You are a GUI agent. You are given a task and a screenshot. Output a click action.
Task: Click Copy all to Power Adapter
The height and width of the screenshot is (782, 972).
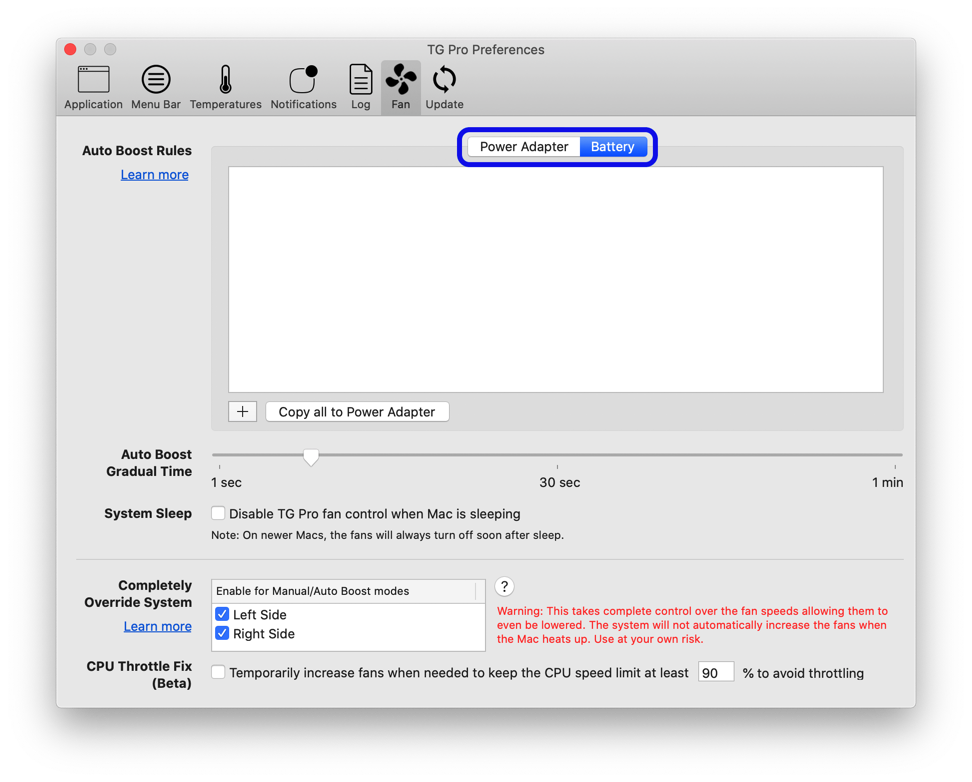(x=357, y=412)
